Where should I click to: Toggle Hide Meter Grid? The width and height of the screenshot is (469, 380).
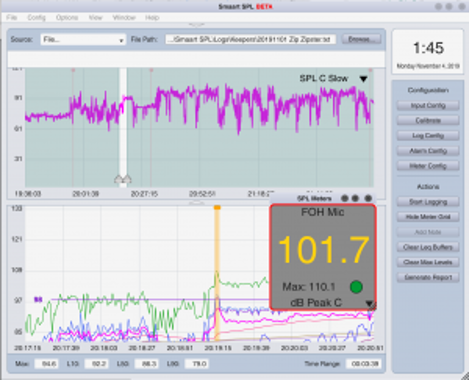pyautogui.click(x=428, y=217)
